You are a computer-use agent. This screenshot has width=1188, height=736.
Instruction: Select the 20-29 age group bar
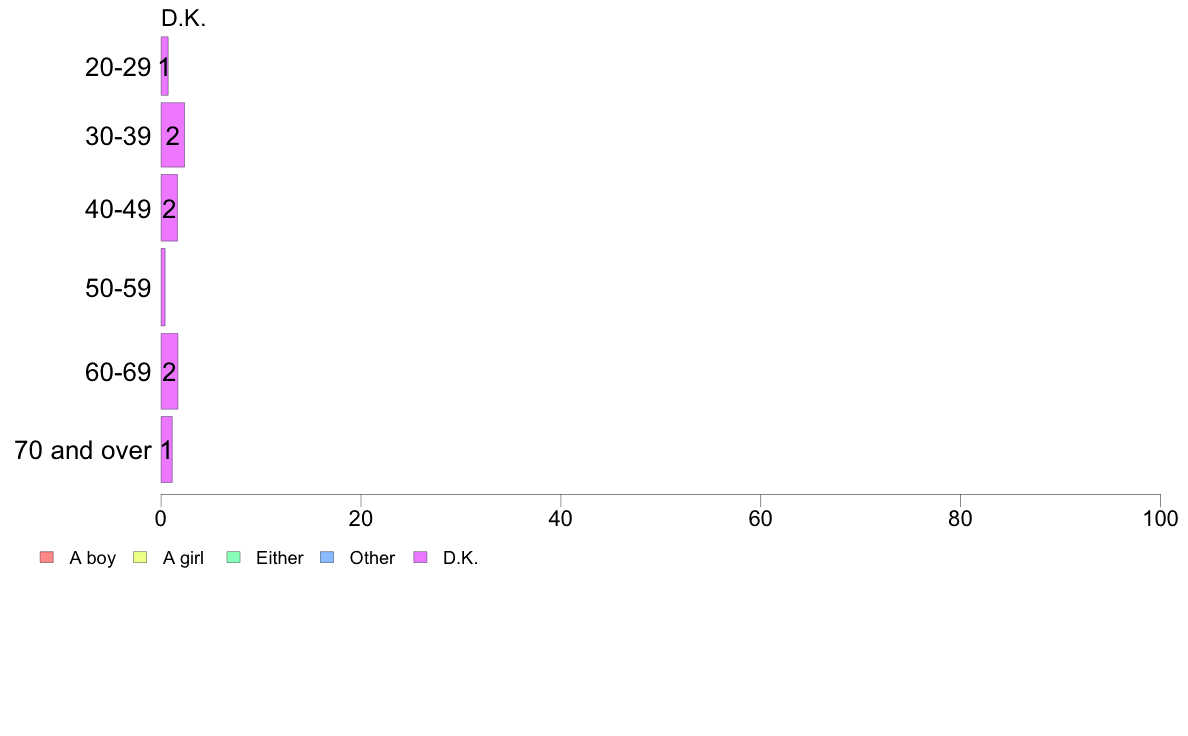(x=164, y=66)
